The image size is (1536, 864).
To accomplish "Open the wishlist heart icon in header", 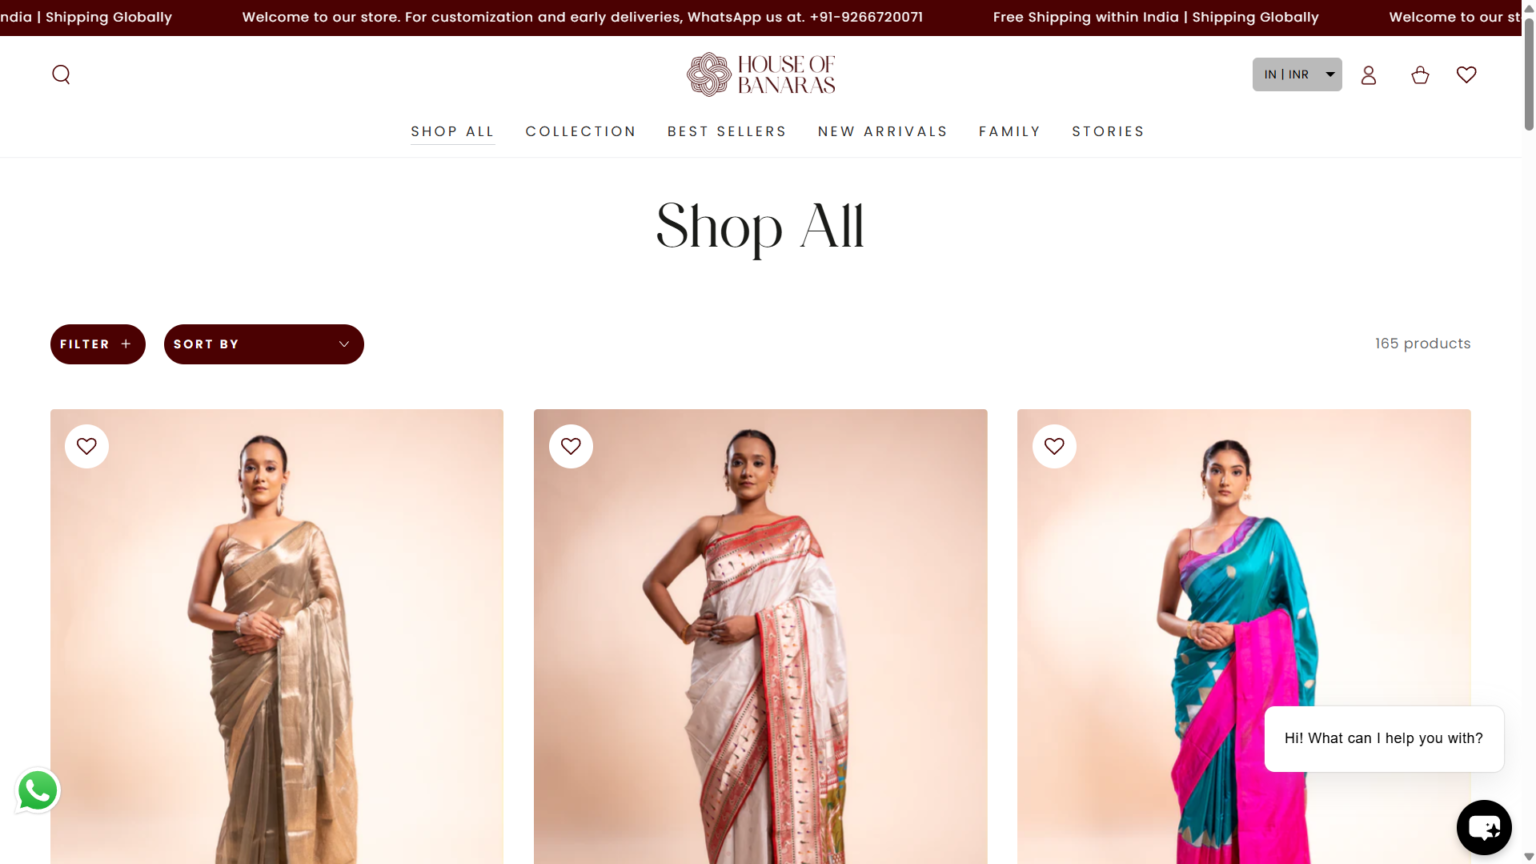I will pyautogui.click(x=1466, y=75).
